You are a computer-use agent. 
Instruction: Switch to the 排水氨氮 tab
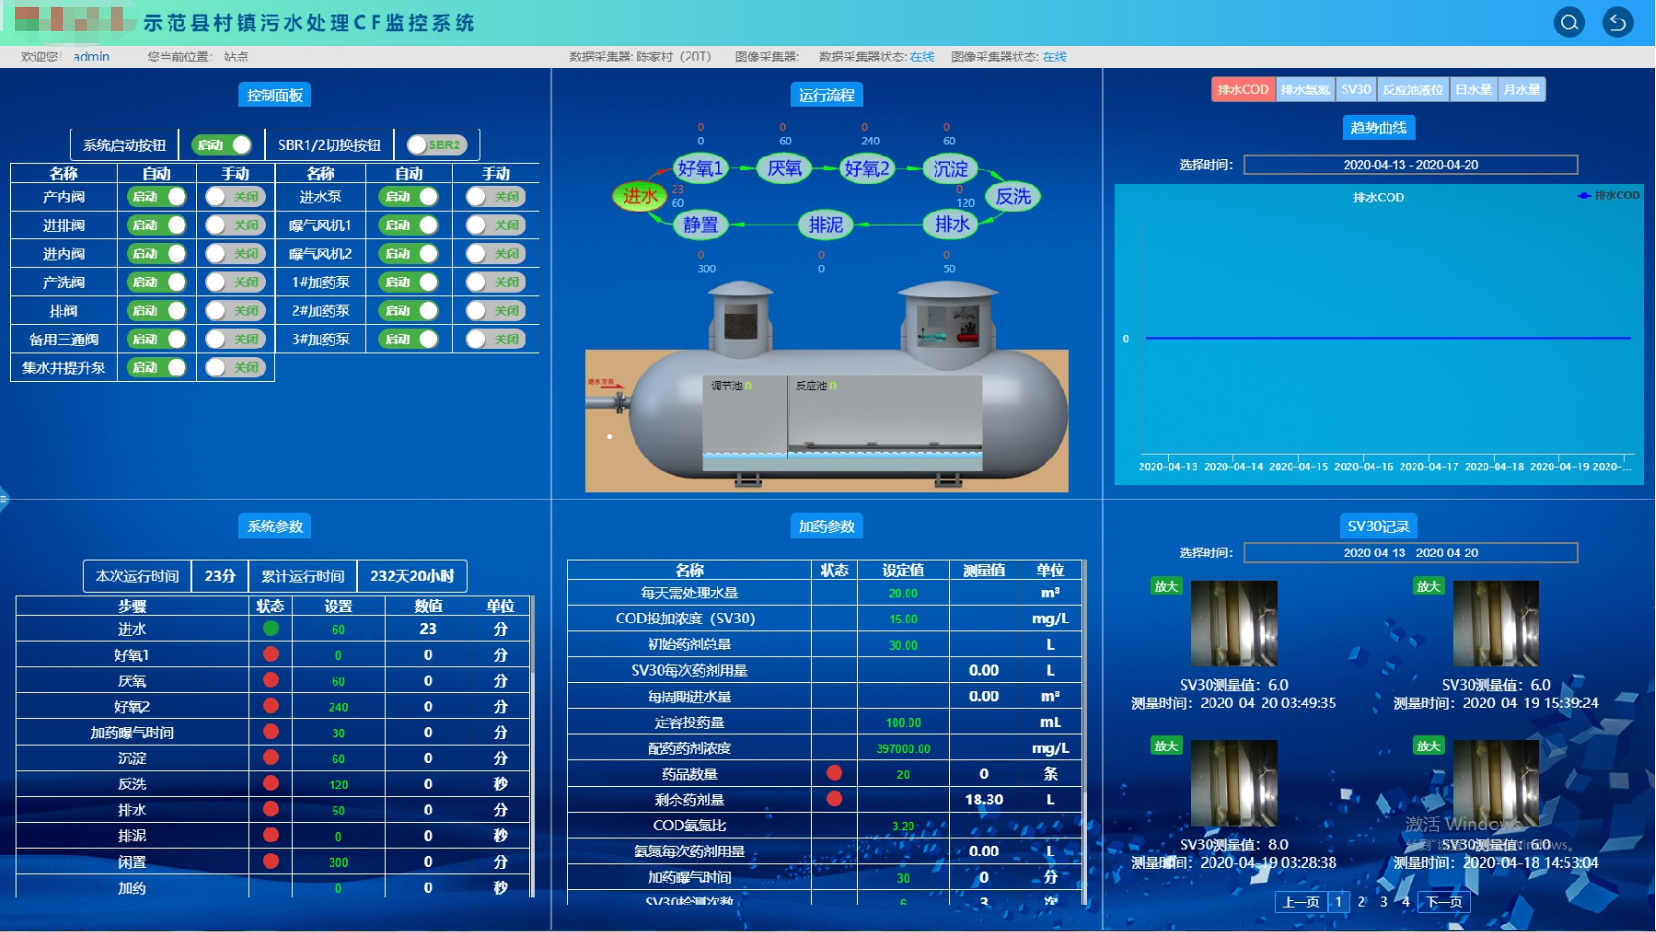click(x=1305, y=90)
